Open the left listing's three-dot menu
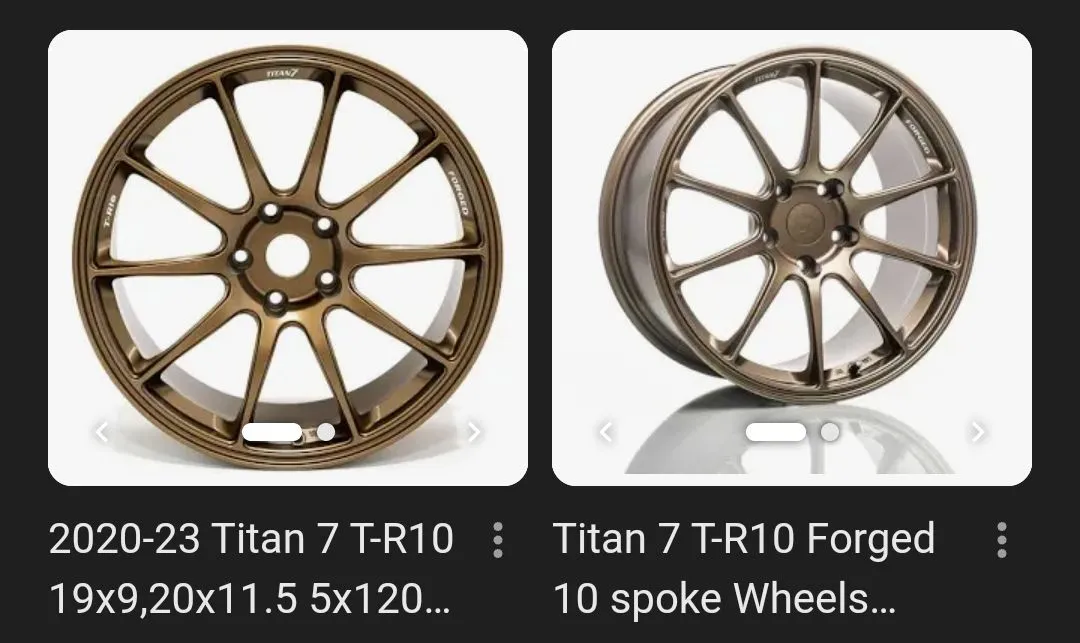1080x643 pixels. tap(497, 540)
